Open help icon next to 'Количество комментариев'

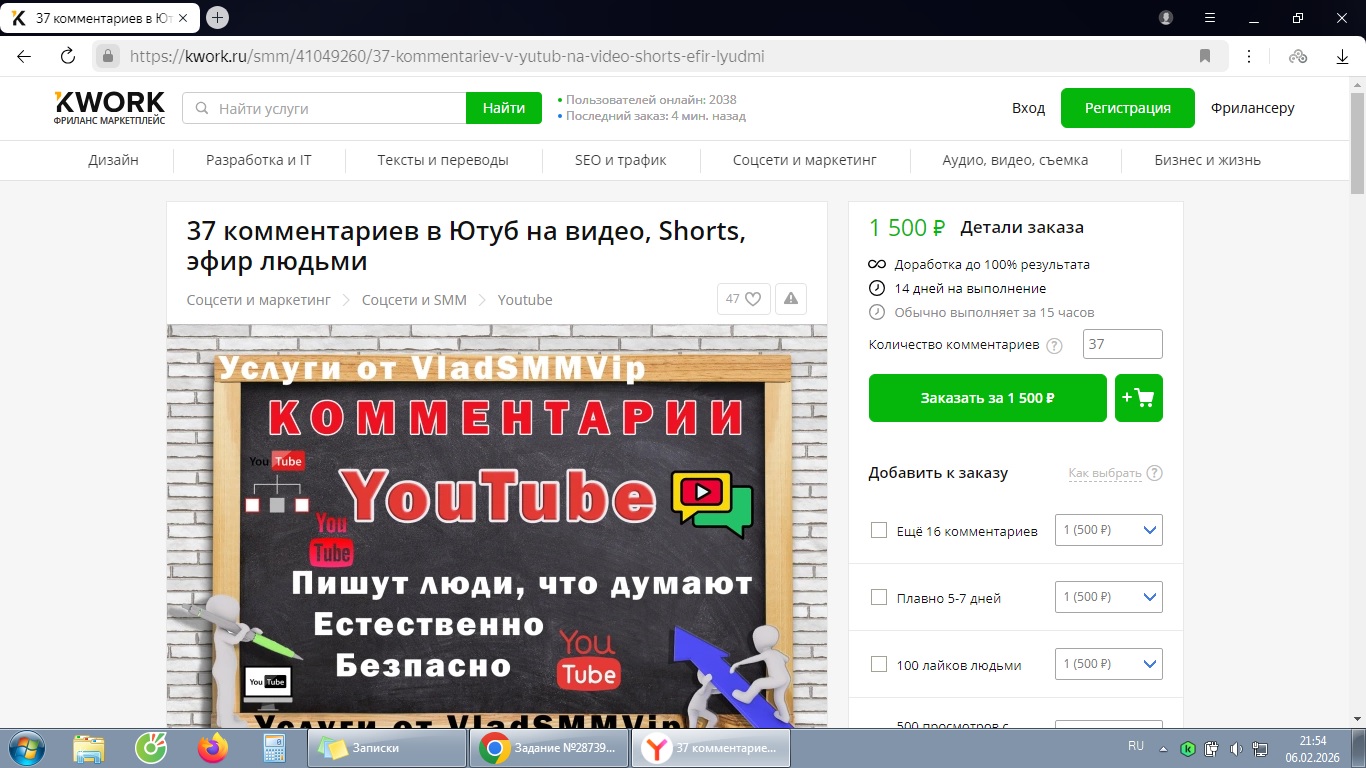(1054, 346)
